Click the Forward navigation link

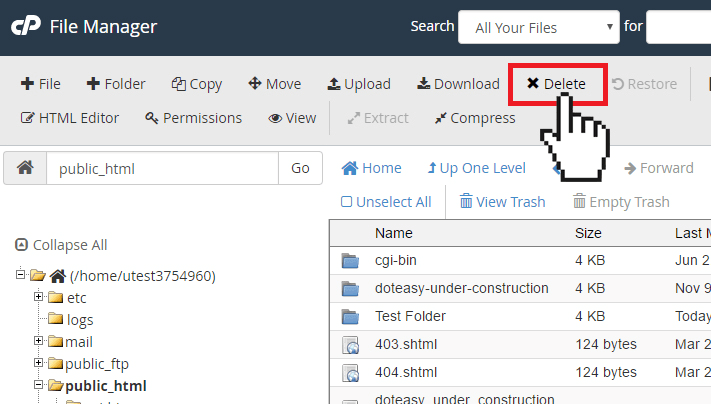pos(659,168)
